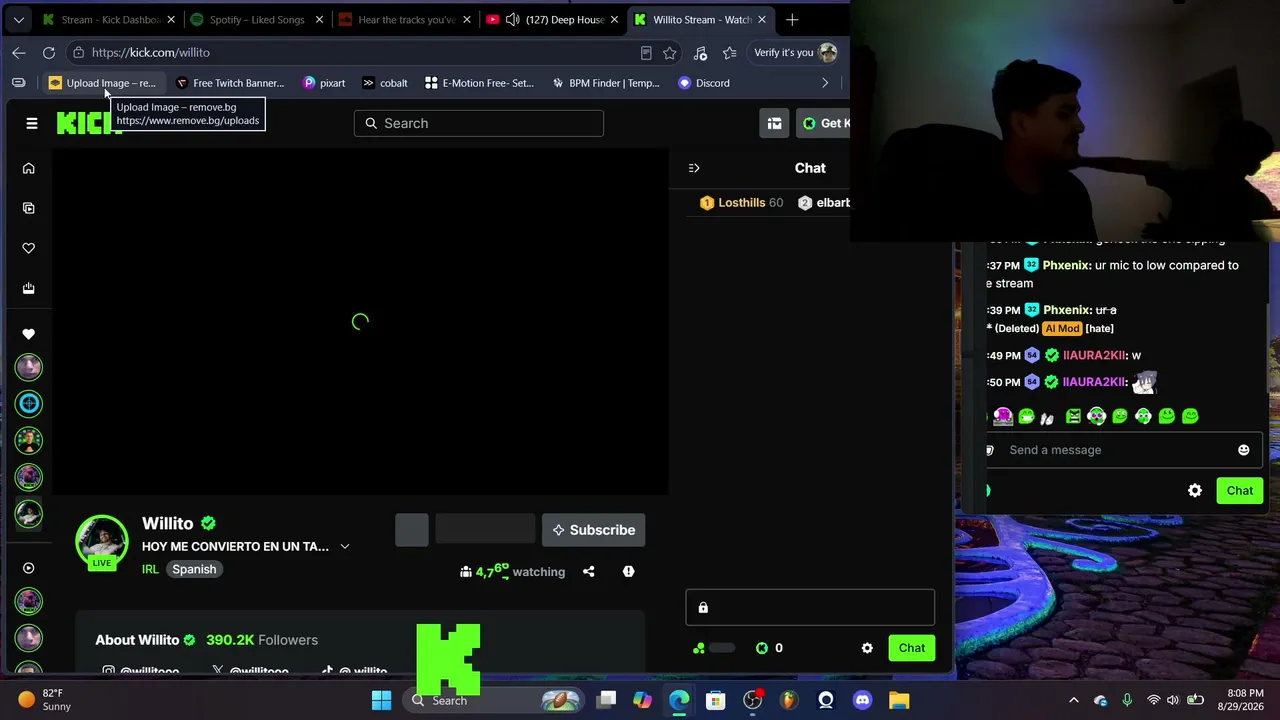Click the Kick search box
Viewport: 1280px width, 720px height.
[x=479, y=123]
